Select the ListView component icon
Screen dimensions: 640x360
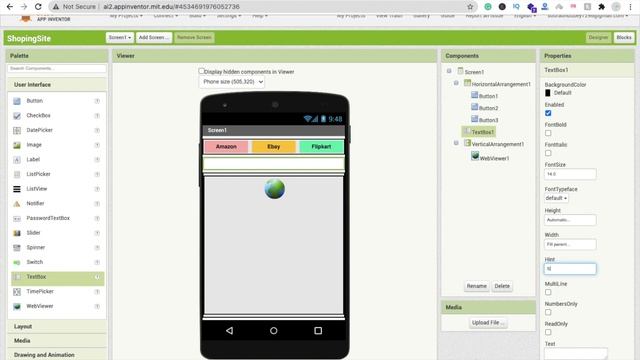[17, 189]
